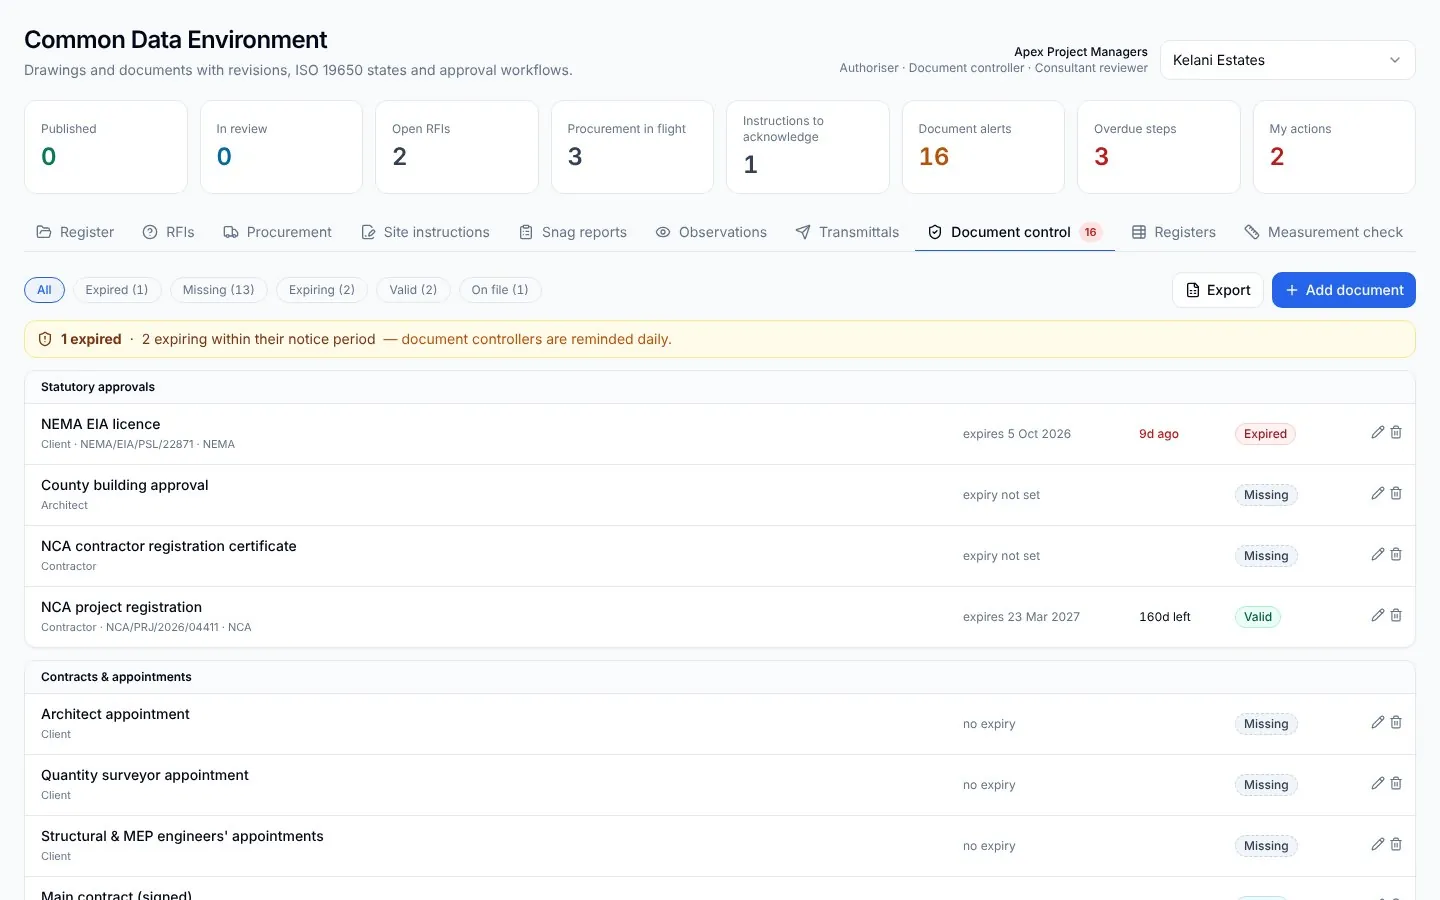Delete the County building approval entry

point(1396,493)
